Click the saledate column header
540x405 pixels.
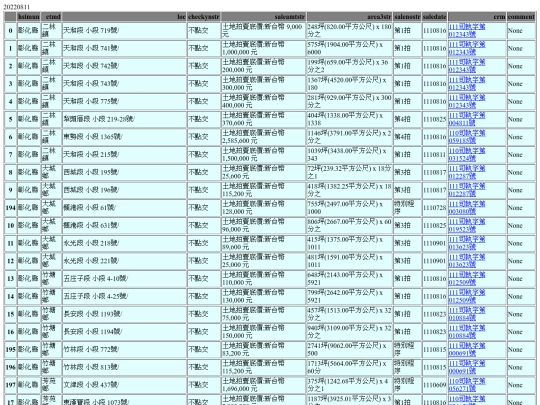pos(434,17)
